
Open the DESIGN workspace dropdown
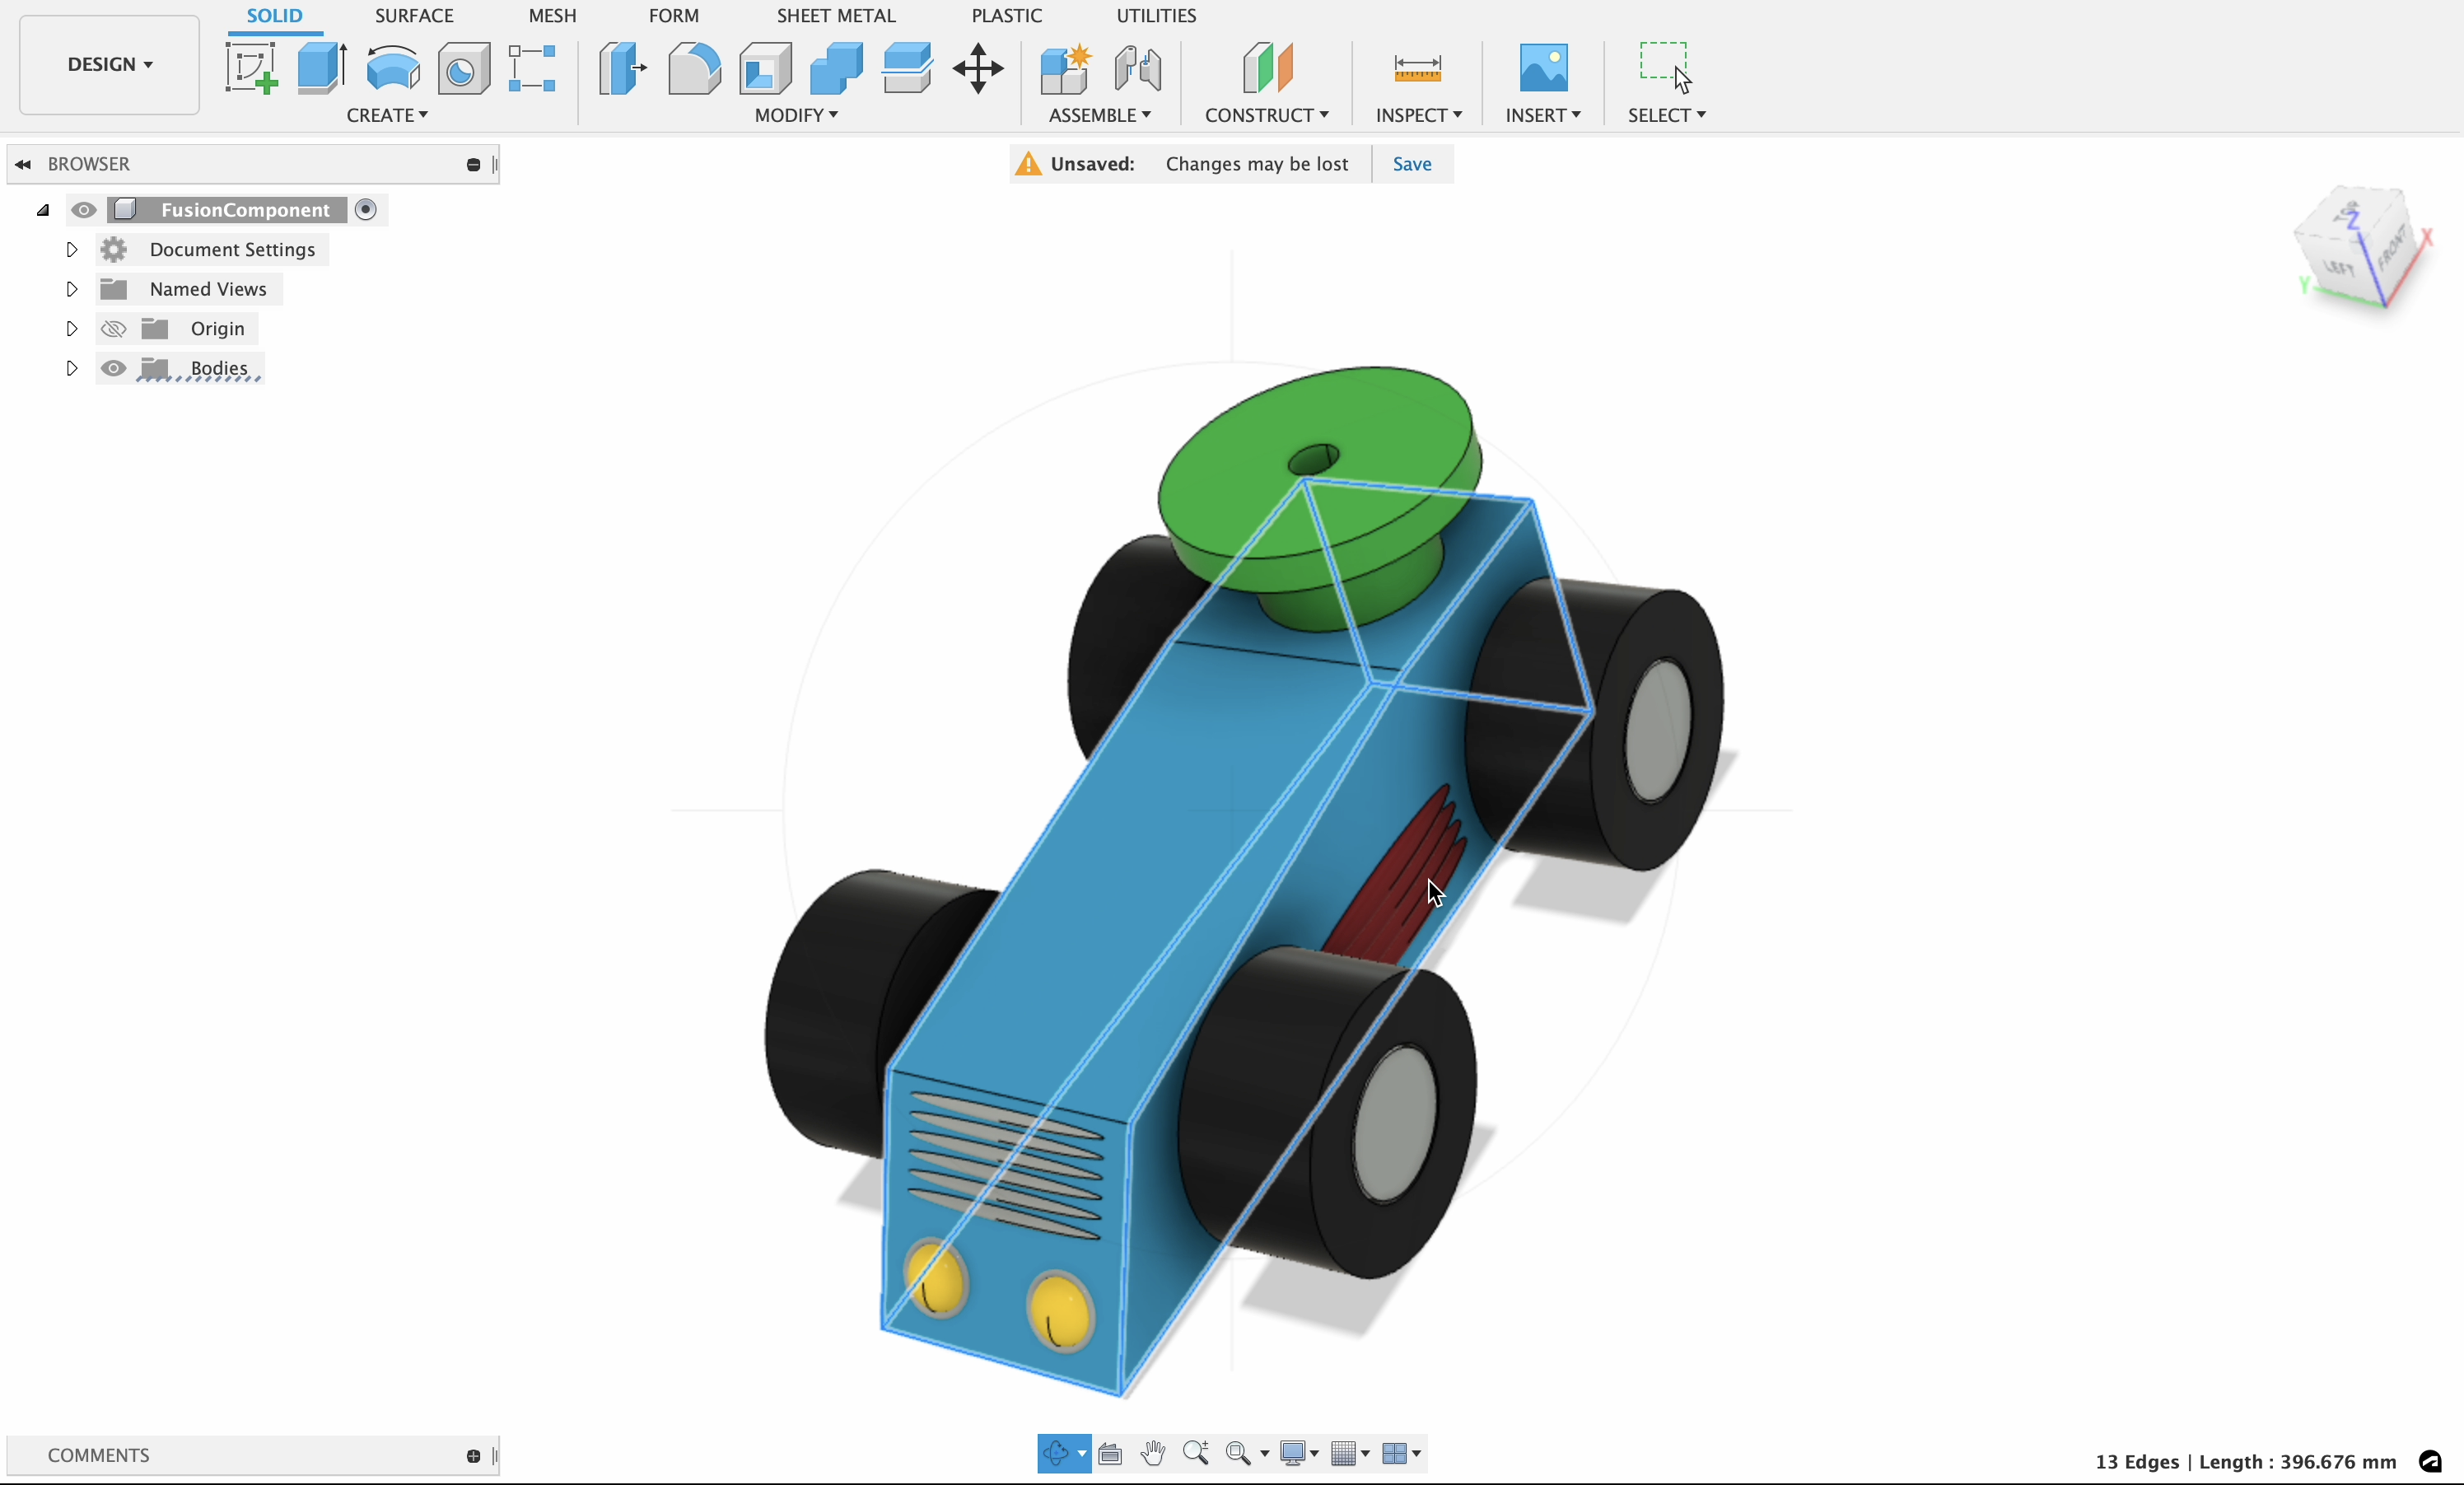click(110, 64)
